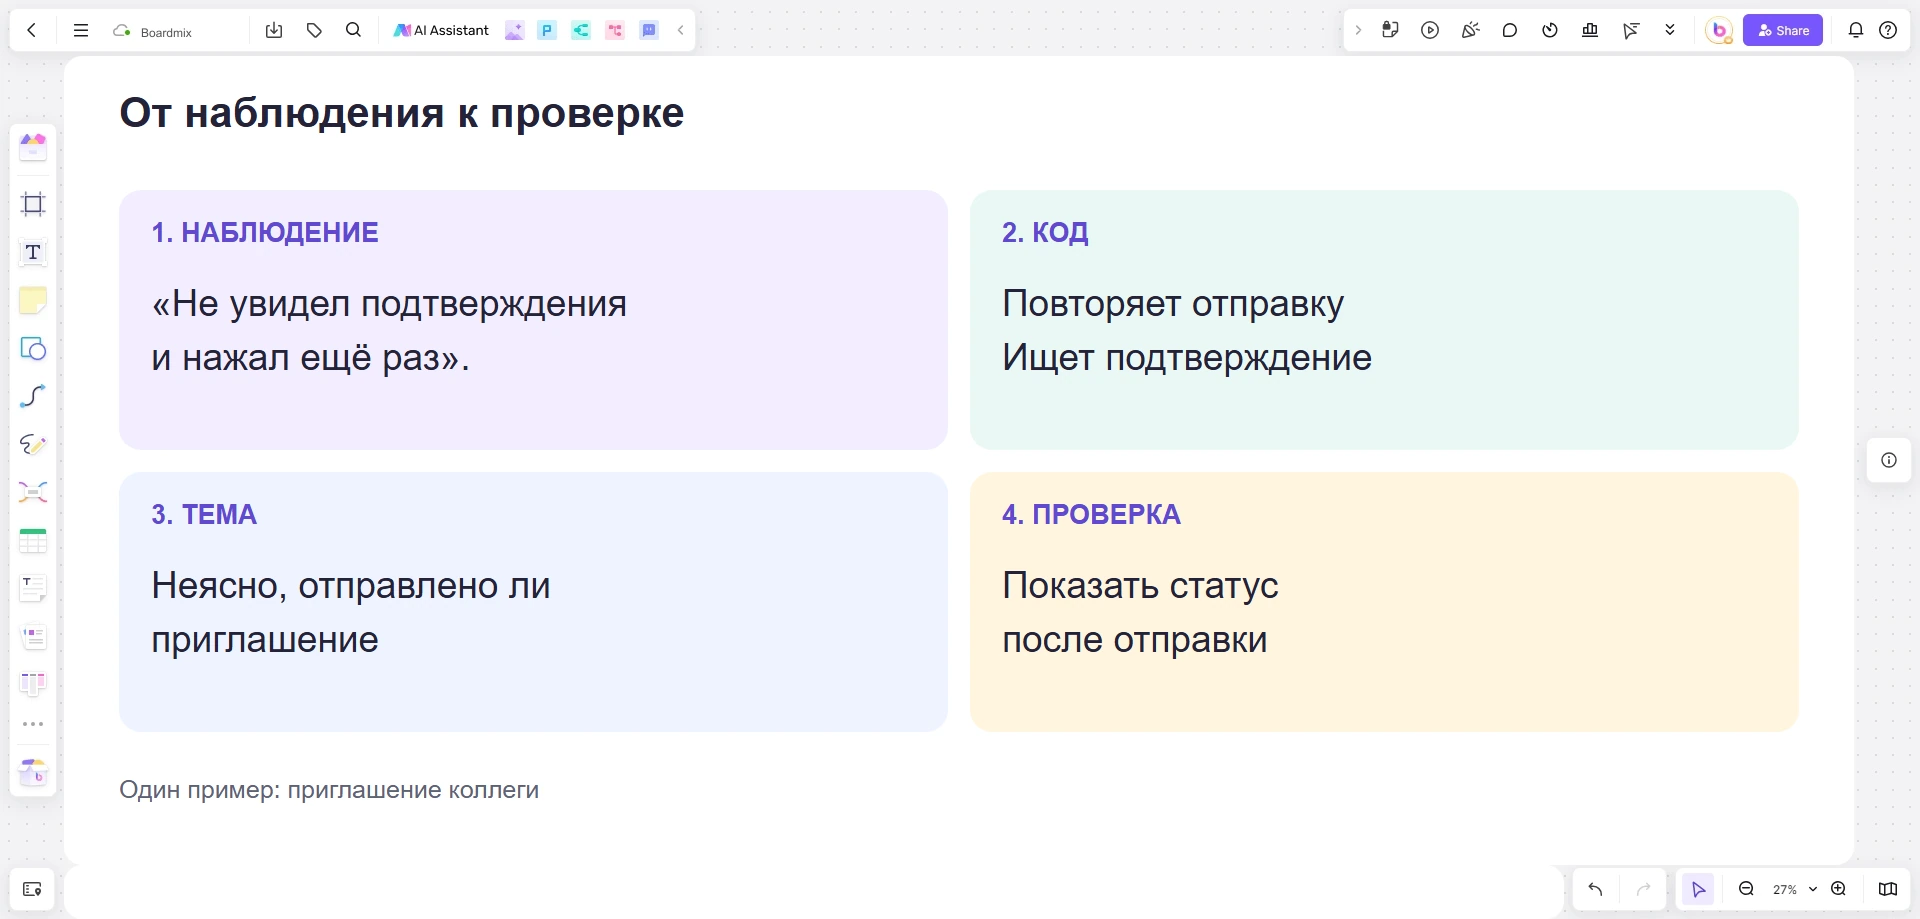This screenshot has width=1920, height=919.
Task: Zoom in with plus magnifier
Action: 1839,889
